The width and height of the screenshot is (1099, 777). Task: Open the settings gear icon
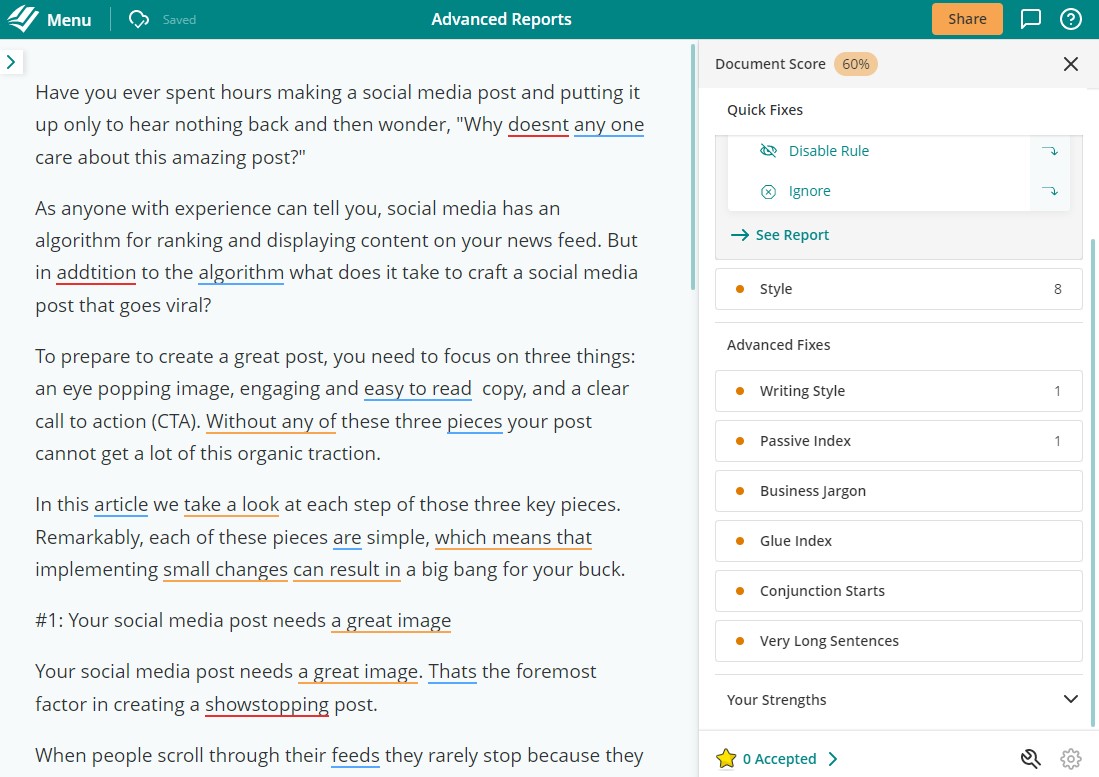click(1070, 759)
